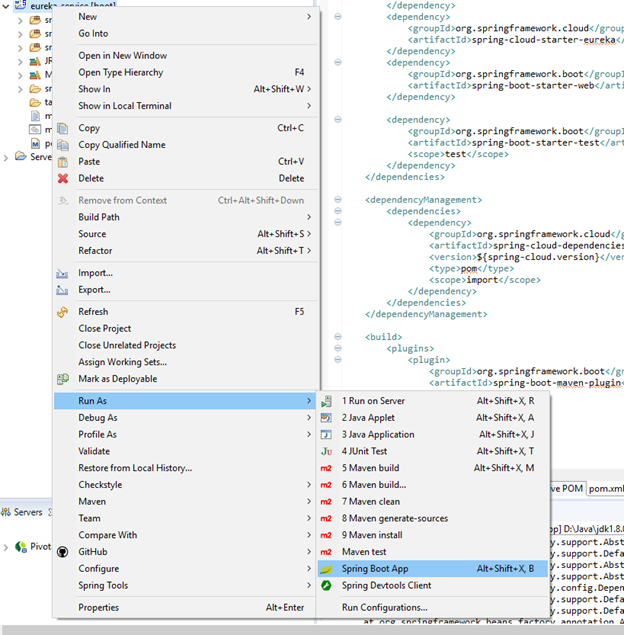The width and height of the screenshot is (624, 635).
Task: Click the JUnit Test Ju icon
Action: 326,452
